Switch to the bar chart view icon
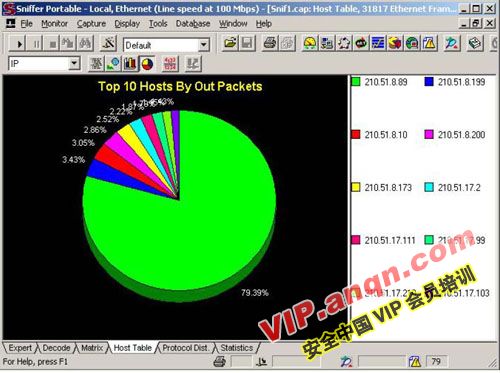 click(130, 63)
